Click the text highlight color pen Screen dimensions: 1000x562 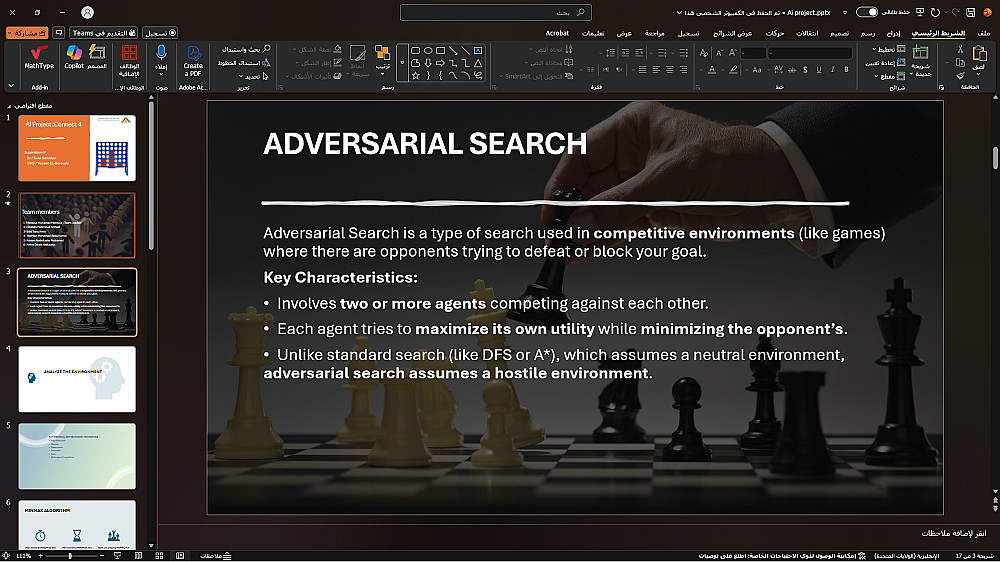click(733, 70)
